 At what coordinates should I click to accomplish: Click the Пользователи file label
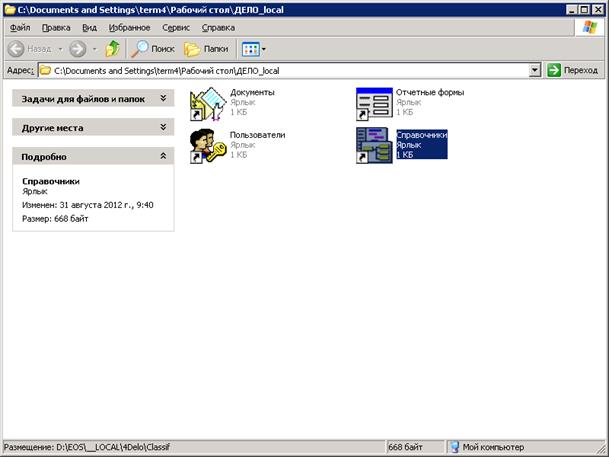(x=258, y=135)
